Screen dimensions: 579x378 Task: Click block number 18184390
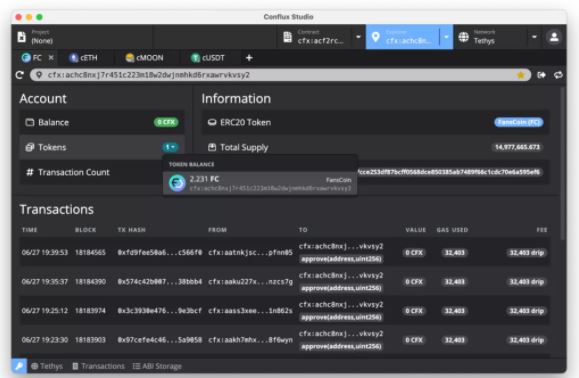[x=90, y=282]
